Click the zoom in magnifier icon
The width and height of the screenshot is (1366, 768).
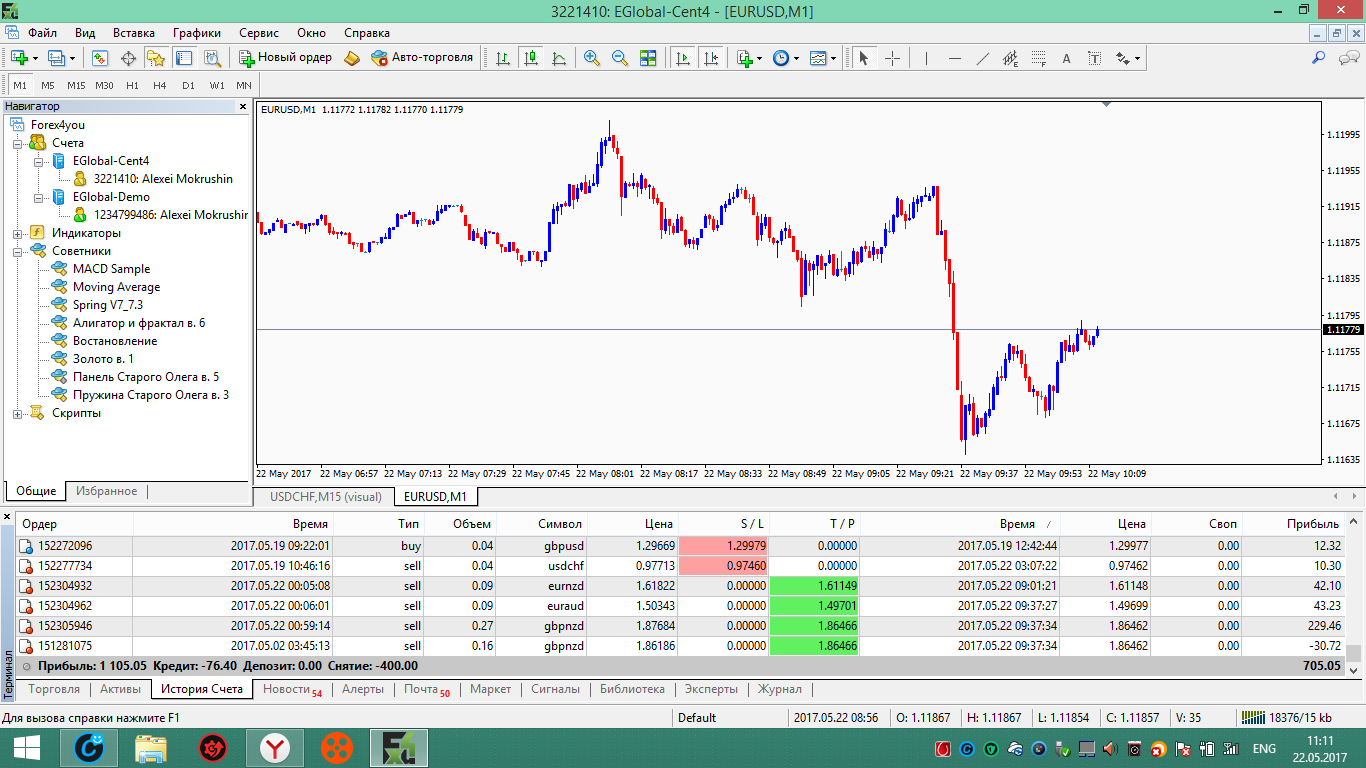click(591, 58)
